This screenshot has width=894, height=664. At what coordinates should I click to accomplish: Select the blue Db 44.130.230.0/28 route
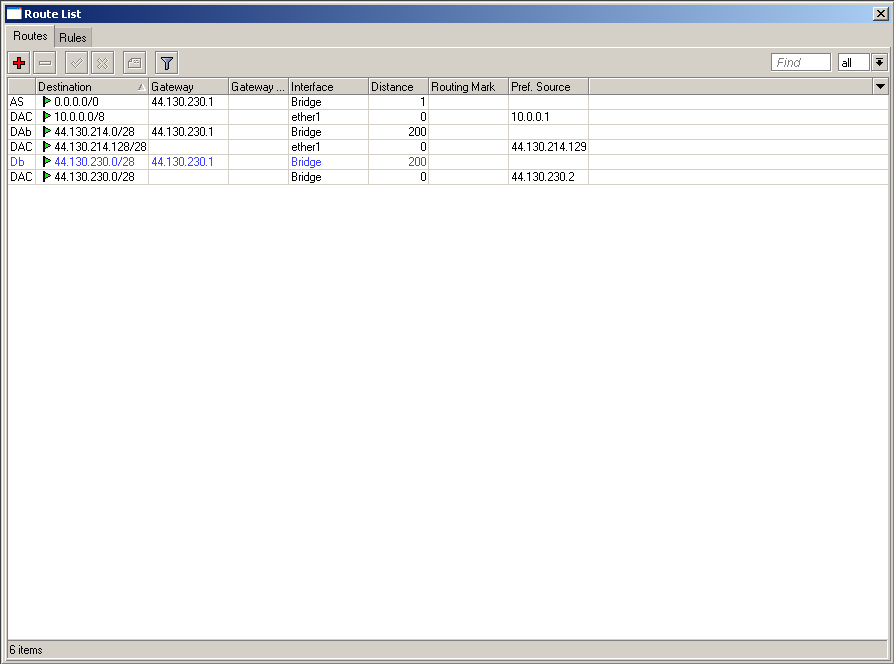point(94,162)
